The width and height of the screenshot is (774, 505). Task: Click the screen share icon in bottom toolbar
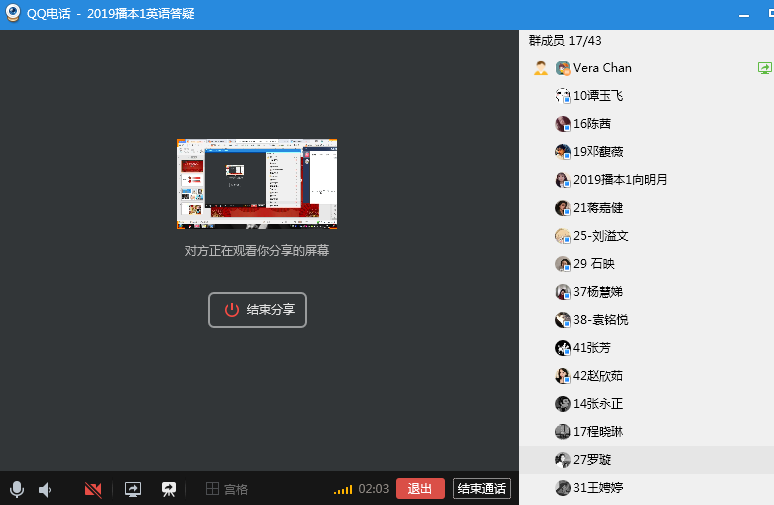click(133, 489)
